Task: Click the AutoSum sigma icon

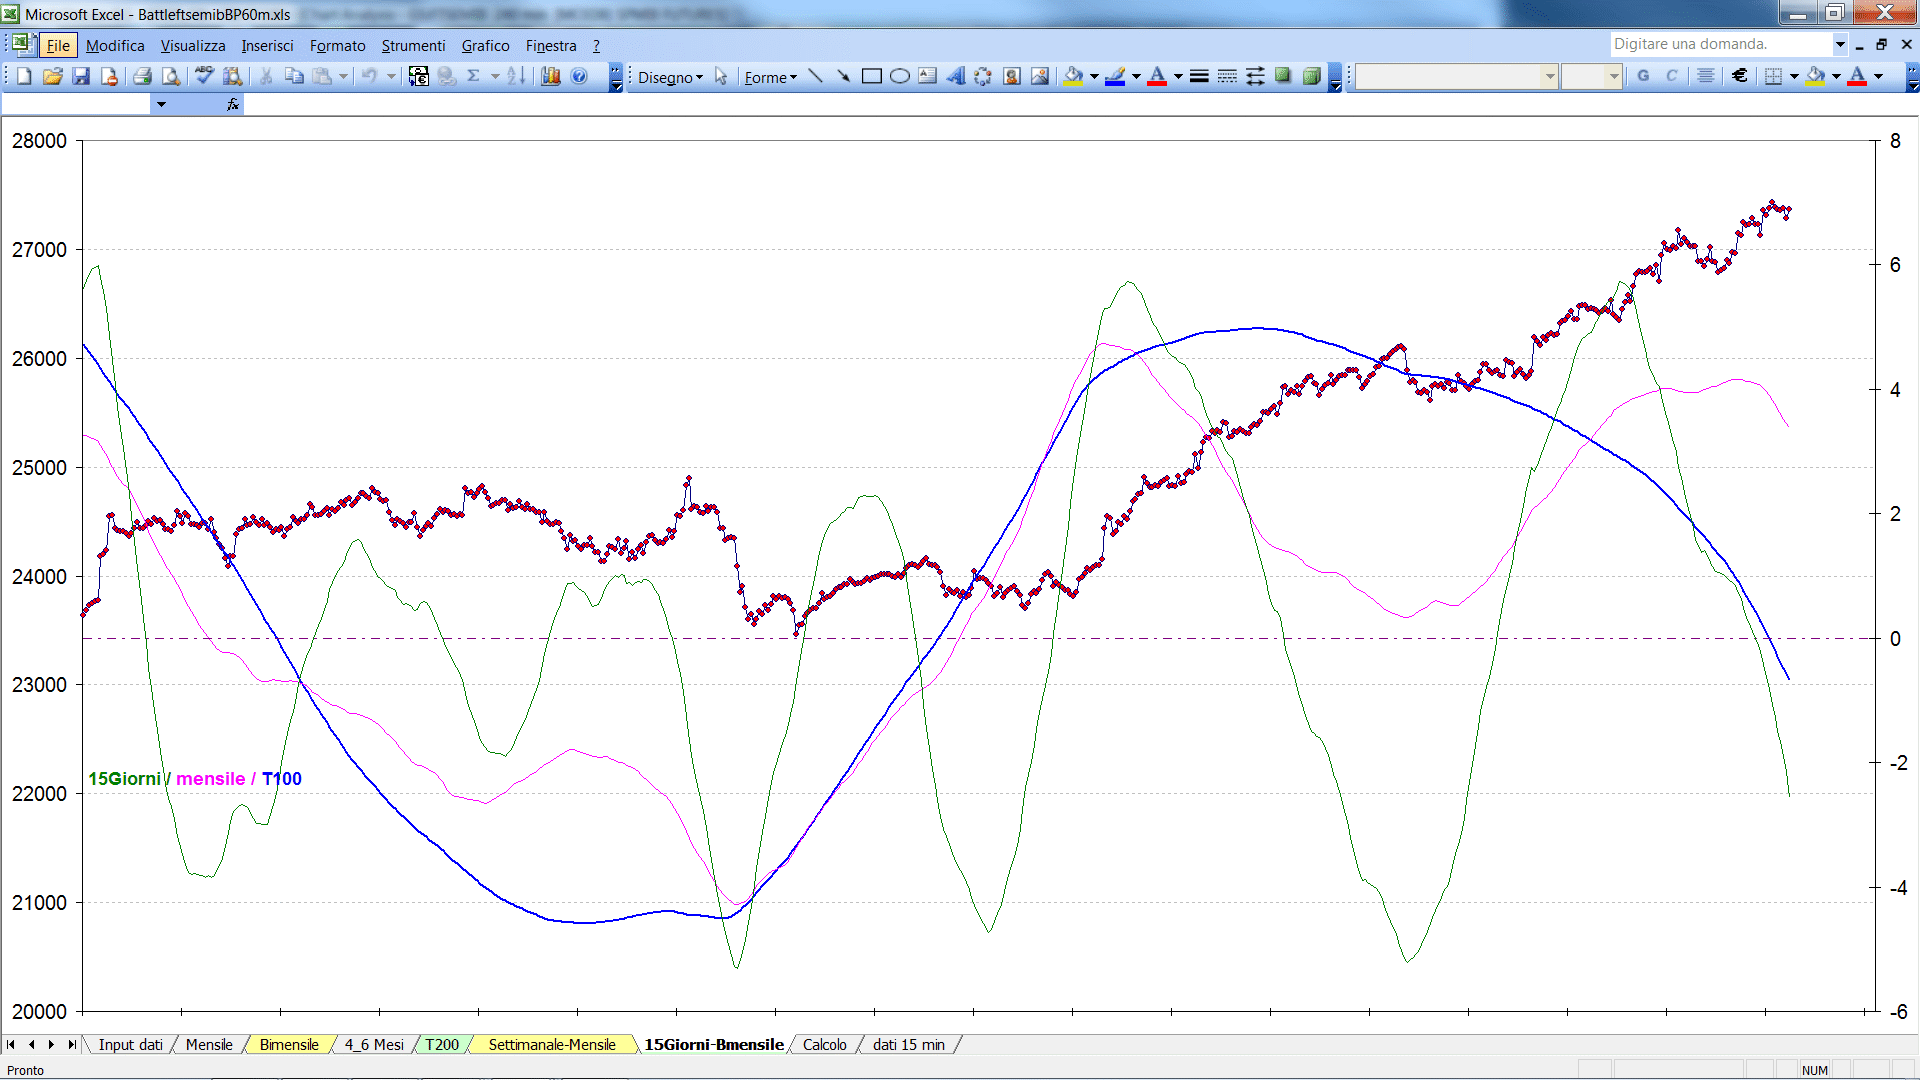Action: click(x=474, y=76)
